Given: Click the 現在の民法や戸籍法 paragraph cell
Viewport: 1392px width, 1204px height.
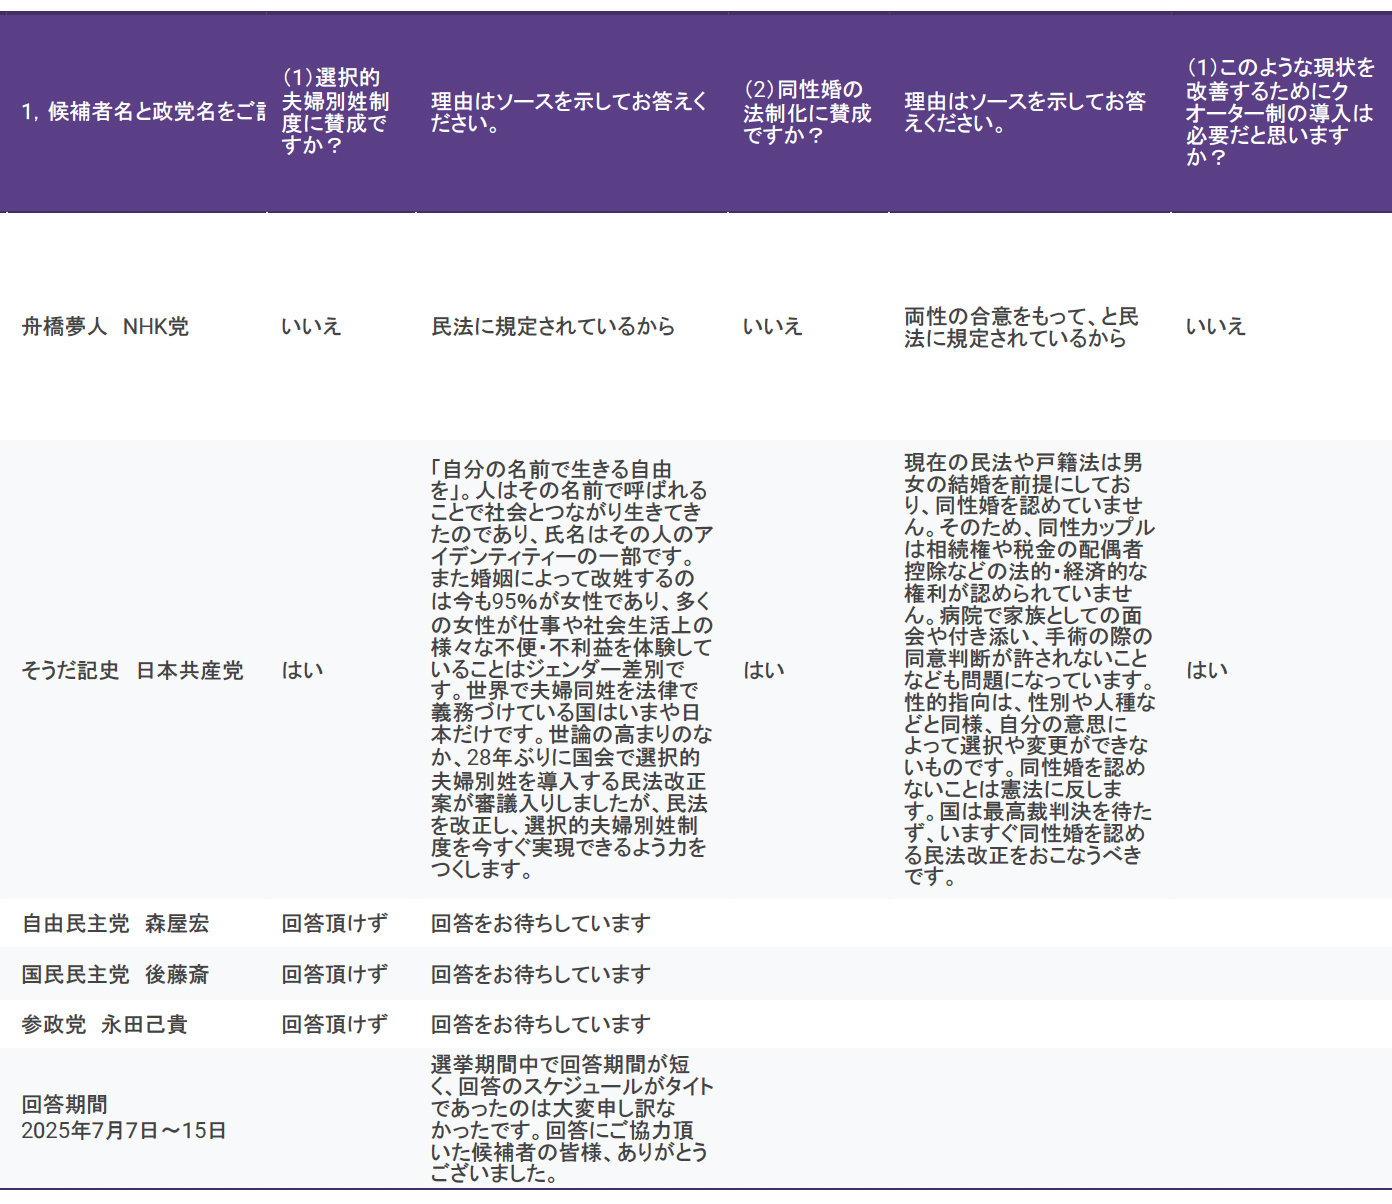Looking at the screenshot, I should click(x=1029, y=670).
